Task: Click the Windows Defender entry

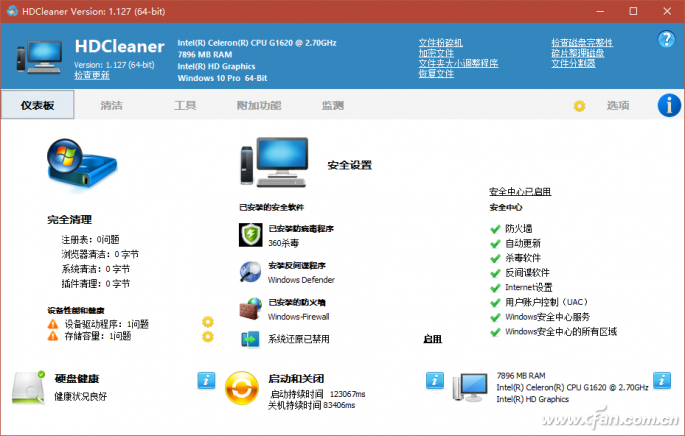Action: (301, 280)
